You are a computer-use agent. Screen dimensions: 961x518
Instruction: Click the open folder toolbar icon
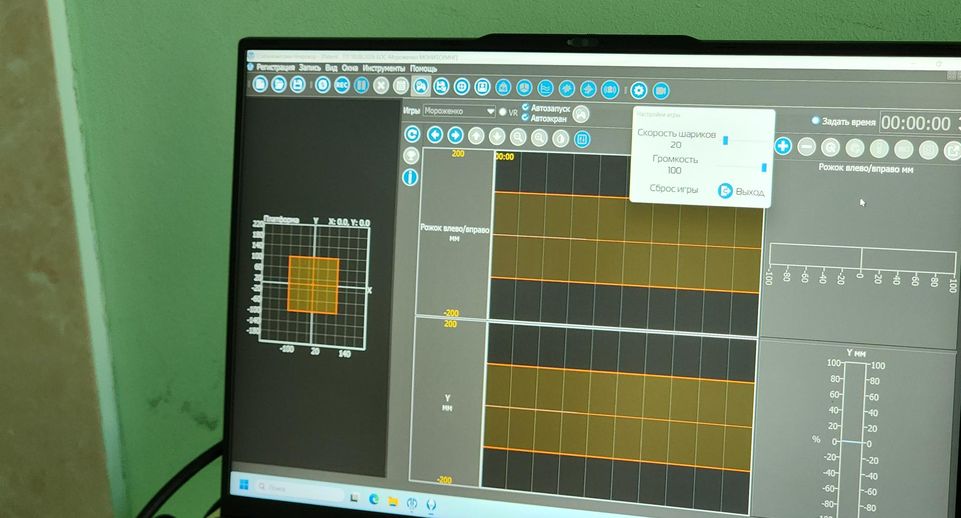(x=279, y=84)
